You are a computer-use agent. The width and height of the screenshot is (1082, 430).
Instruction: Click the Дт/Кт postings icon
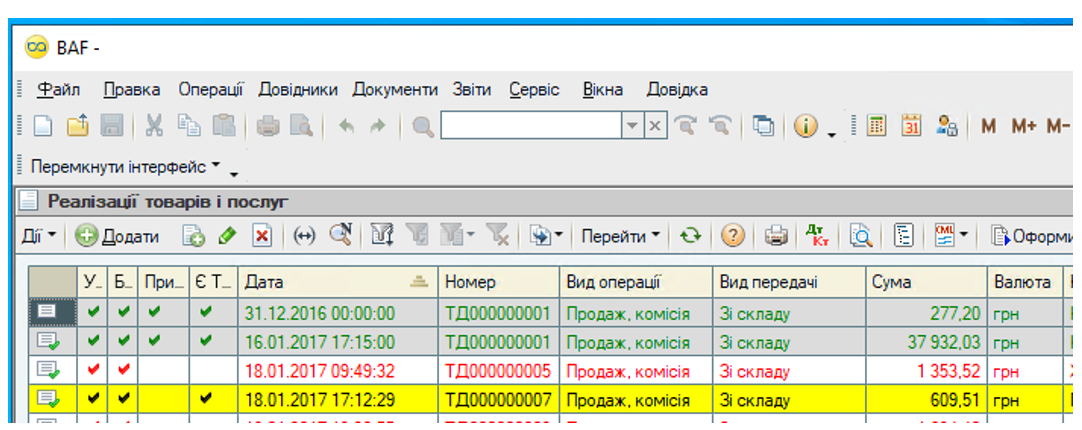(x=818, y=236)
